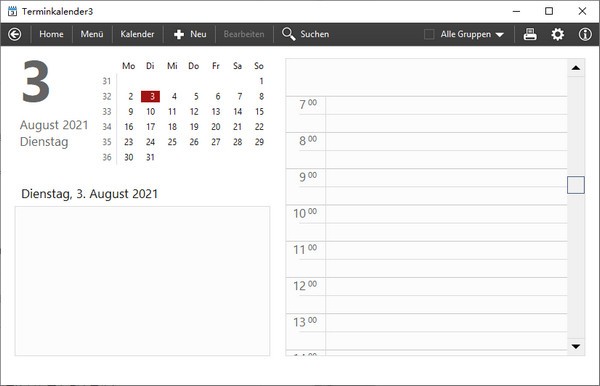
Task: Open the Menü toolbar item
Action: pyautogui.click(x=92, y=34)
